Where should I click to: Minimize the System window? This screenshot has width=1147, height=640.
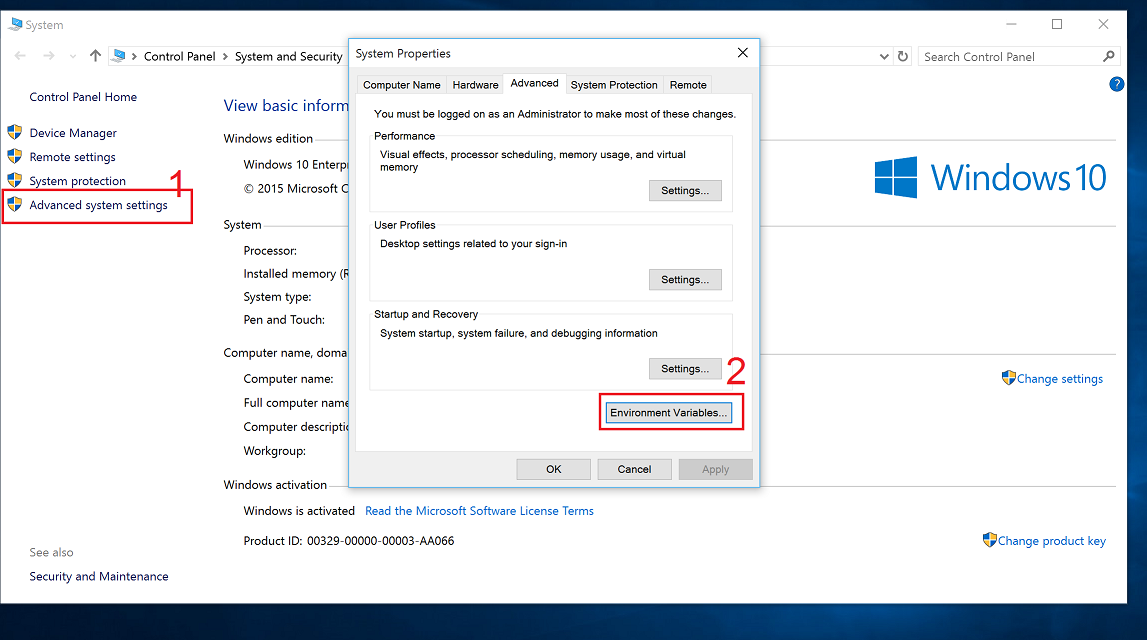point(1011,24)
